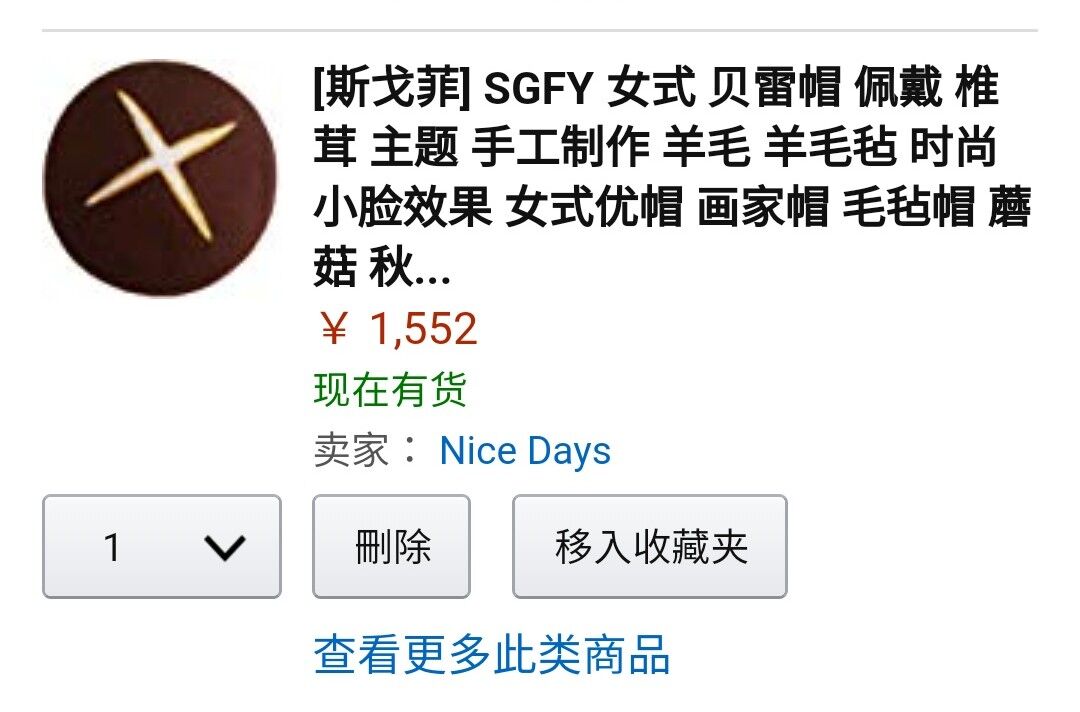Click the ¥ 1,552 price

398,328
